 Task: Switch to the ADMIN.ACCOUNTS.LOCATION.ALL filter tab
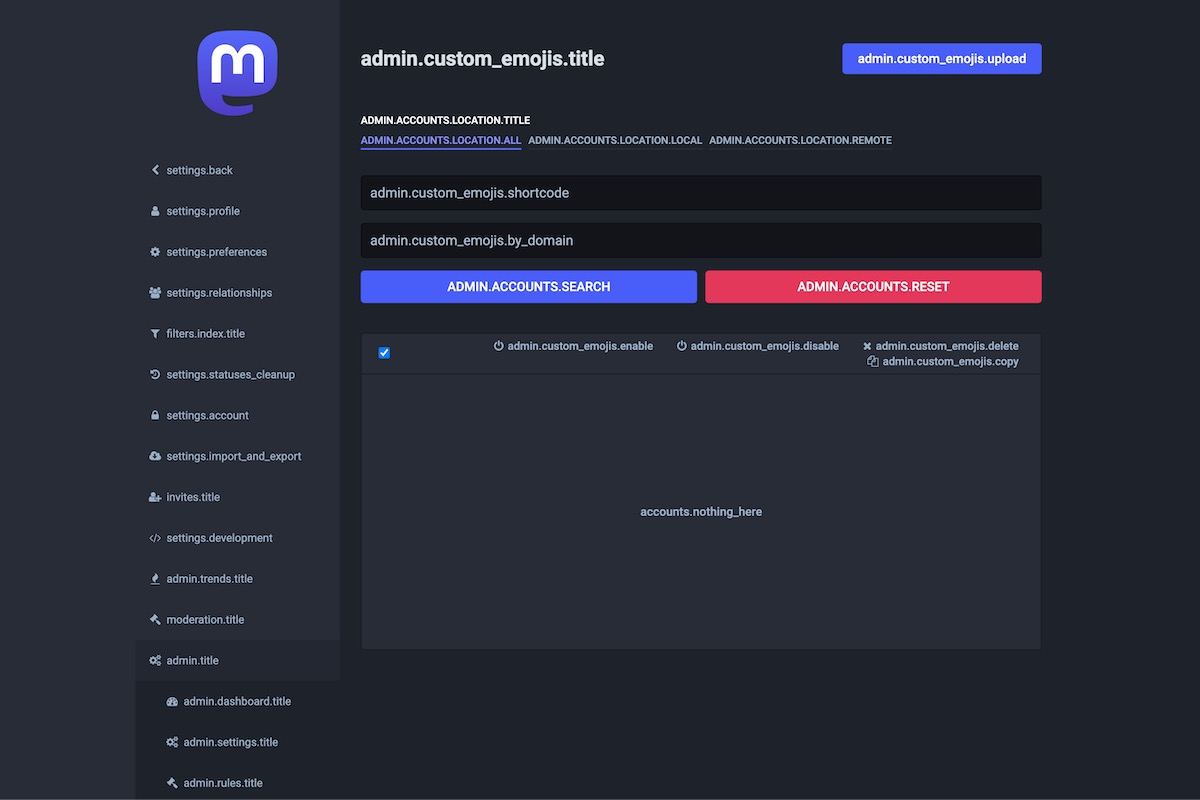[x=440, y=141]
